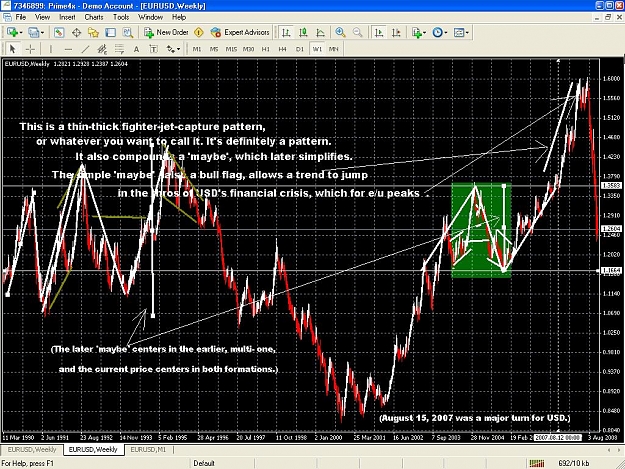Open the View menu
625x469 pixels.
point(42,17)
